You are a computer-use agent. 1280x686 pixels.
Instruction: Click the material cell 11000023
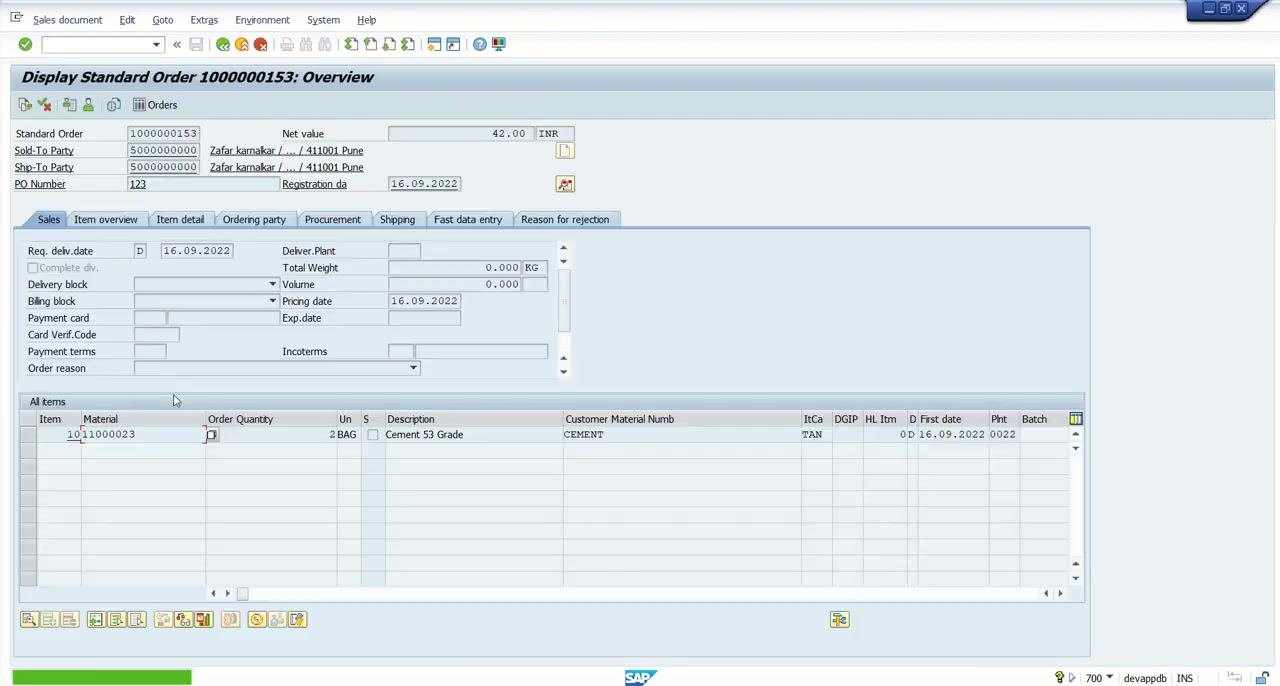tap(144, 435)
